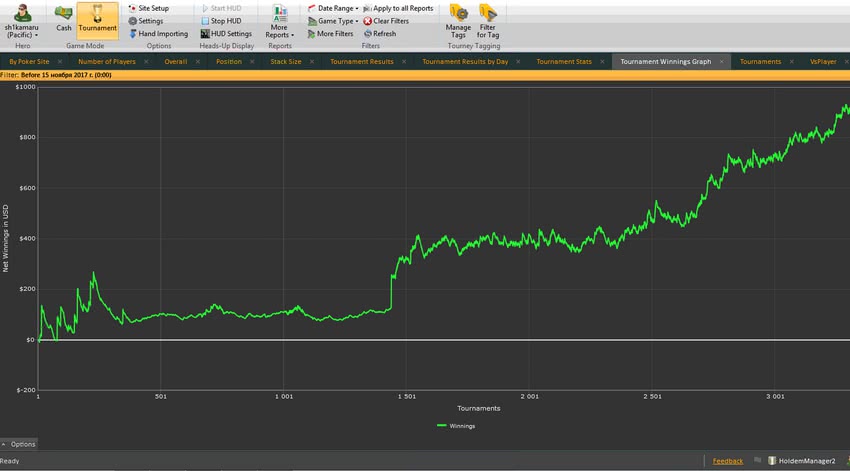Click the Tournaments x-axis title
850x471 pixels.
click(x=479, y=408)
